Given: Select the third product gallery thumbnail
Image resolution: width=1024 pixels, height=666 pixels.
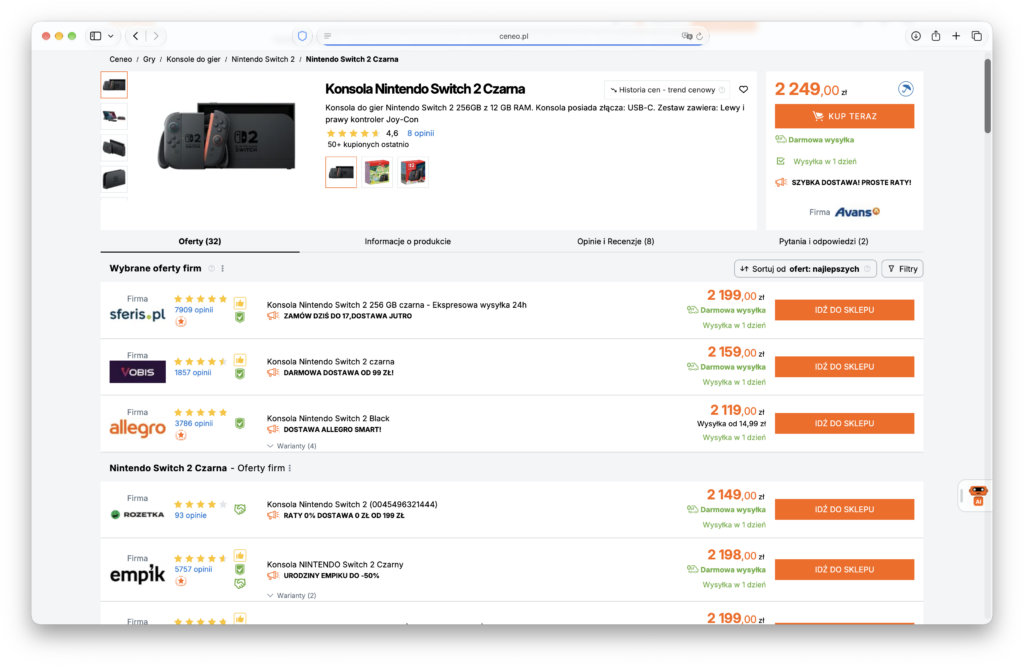Looking at the screenshot, I should tap(114, 148).
